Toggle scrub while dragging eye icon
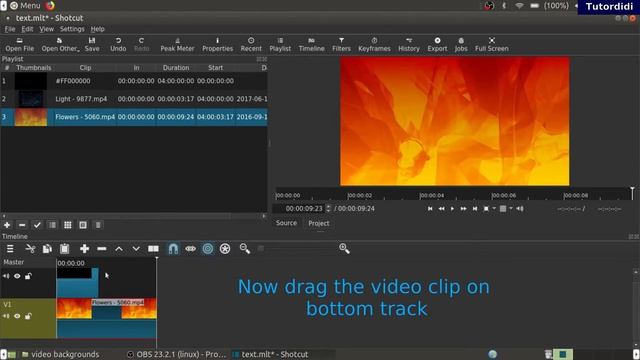Viewport: 640px width, 360px height. tap(190, 249)
